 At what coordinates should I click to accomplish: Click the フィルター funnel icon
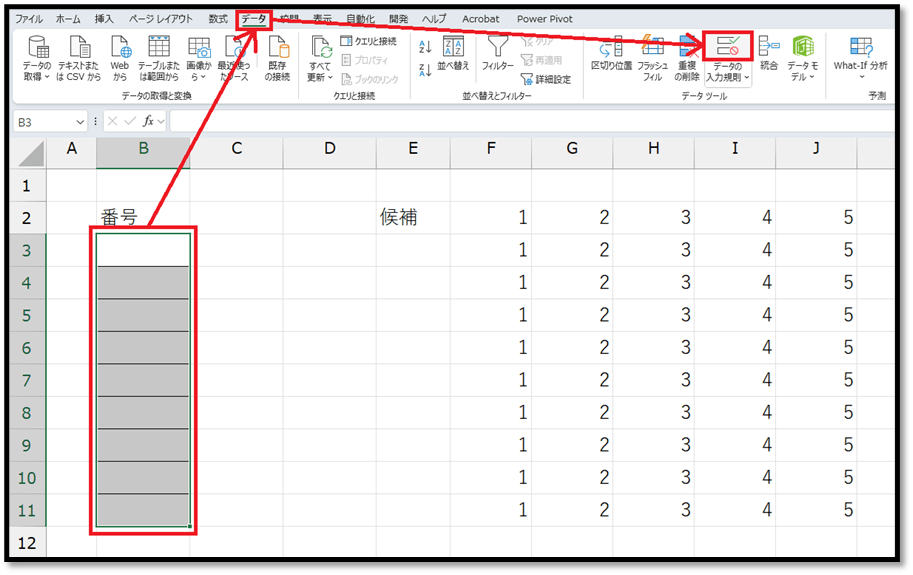[x=497, y=47]
